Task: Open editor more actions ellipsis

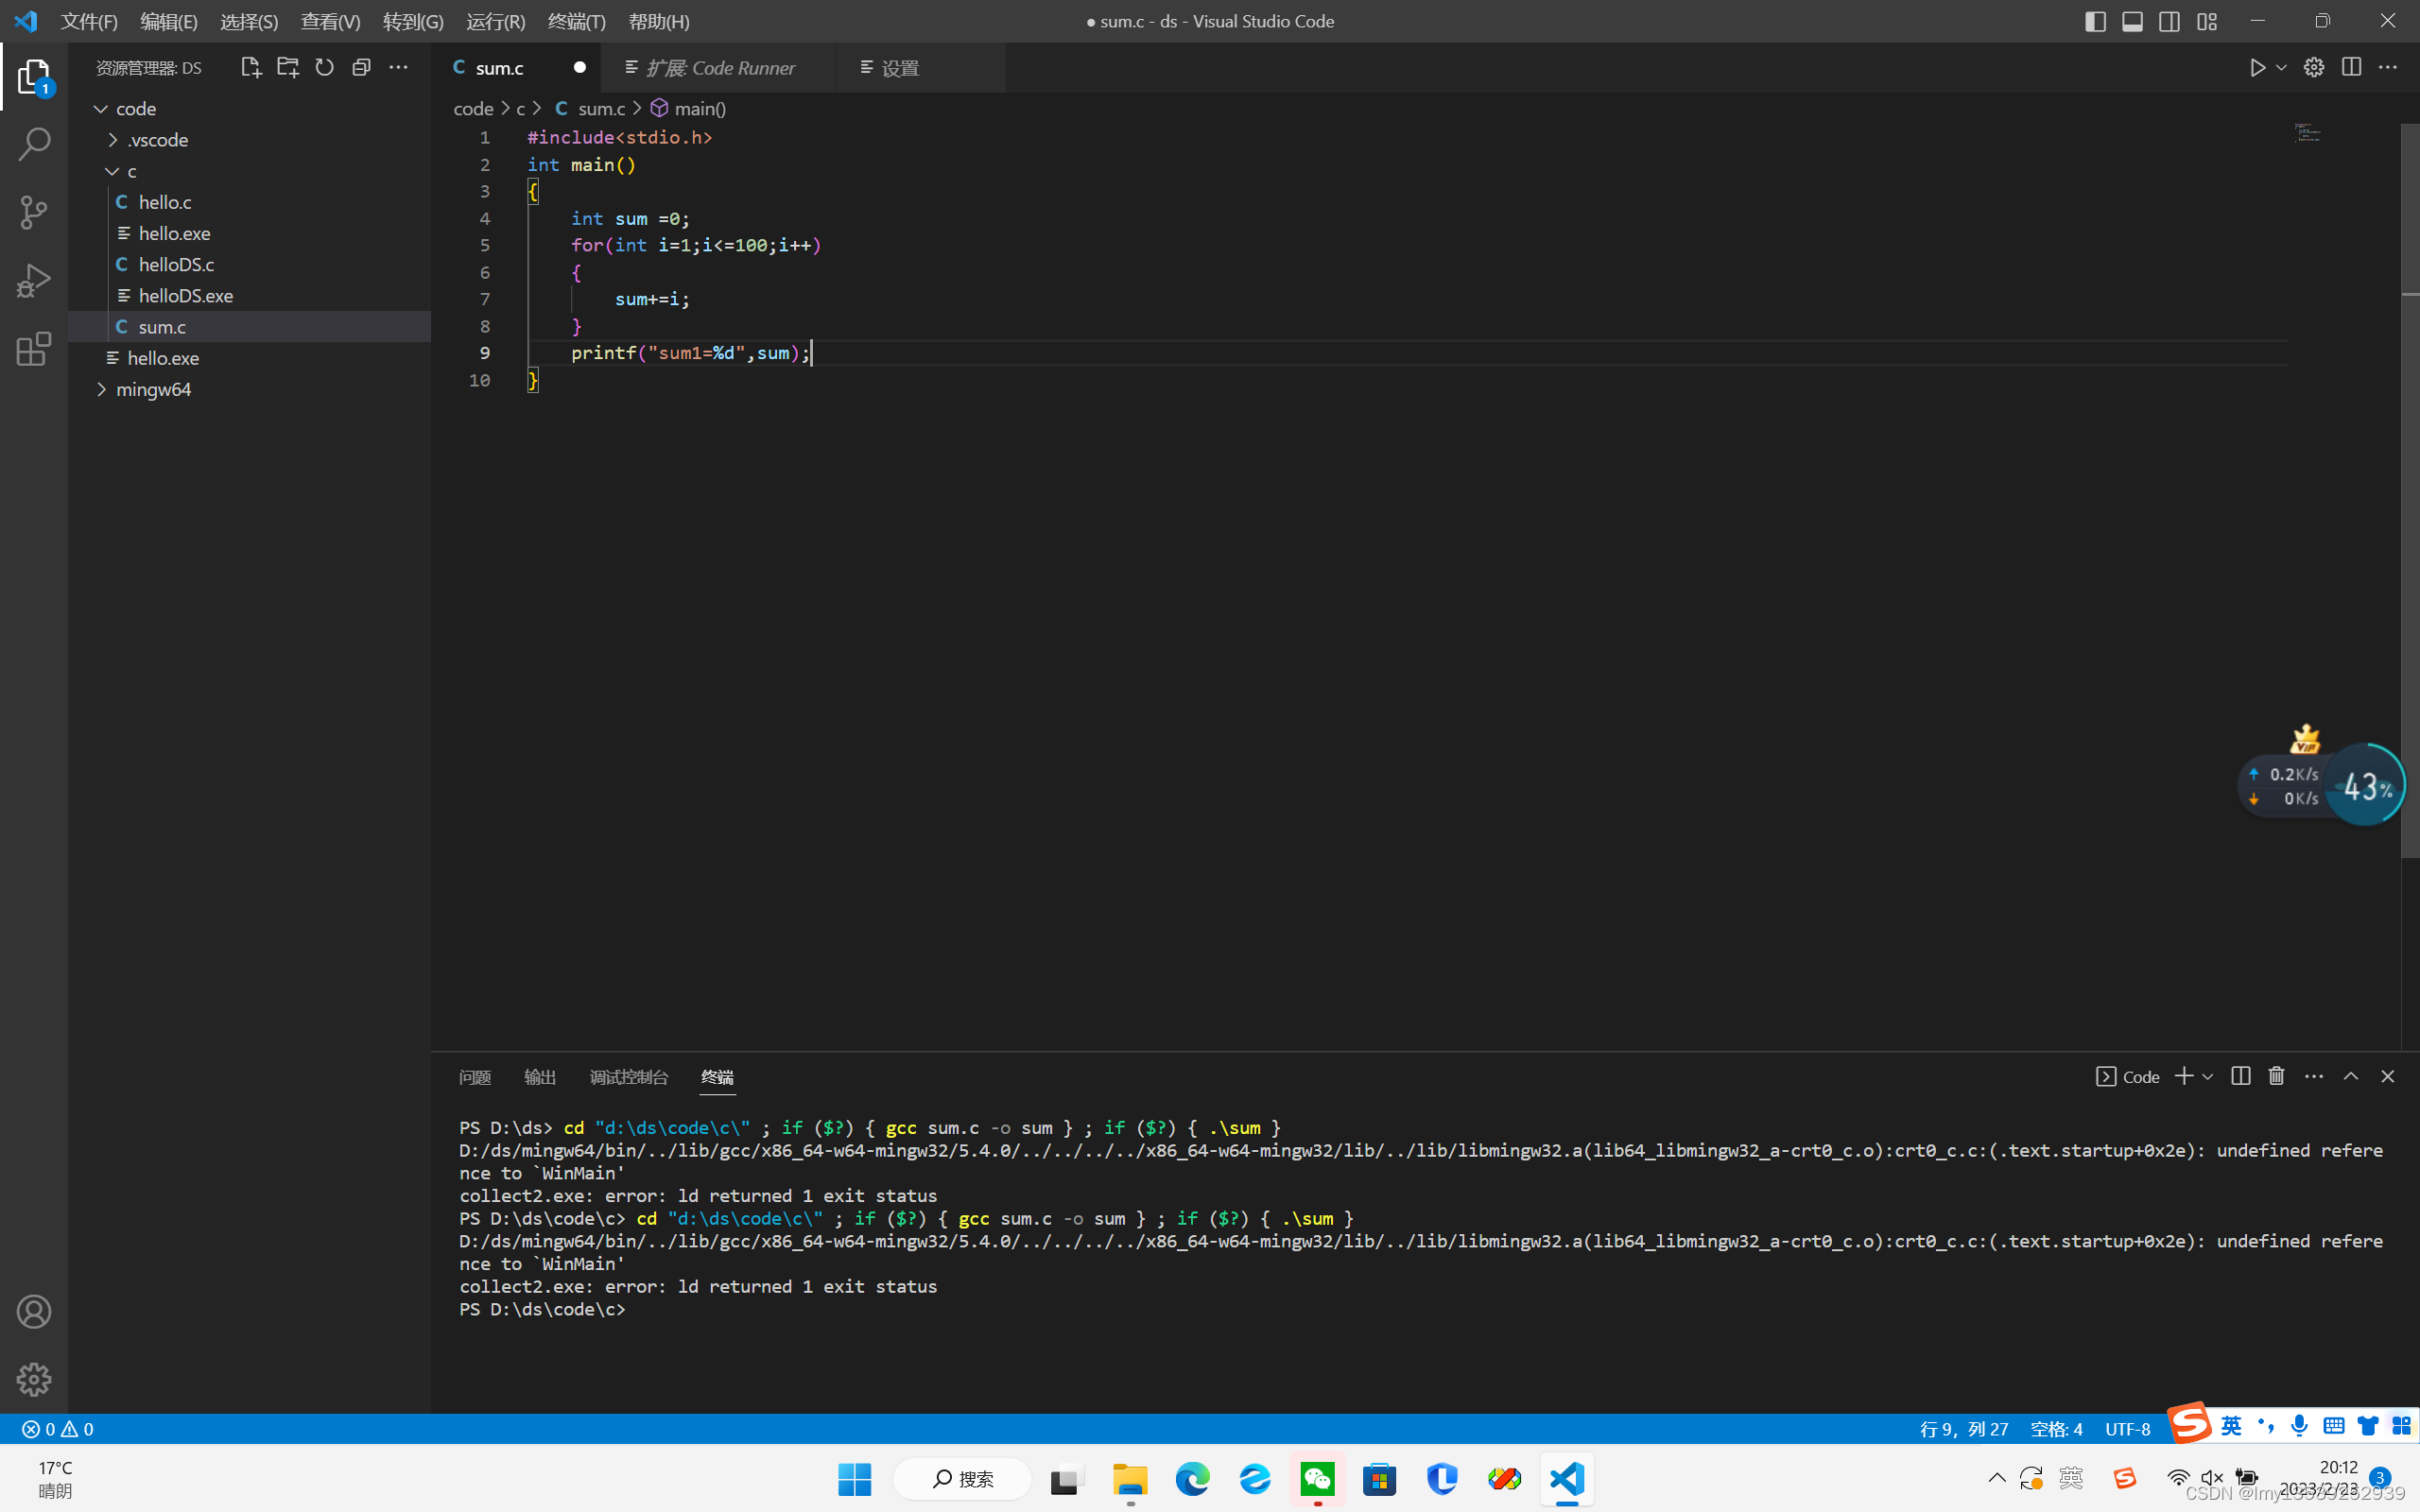Action: click(x=2388, y=67)
